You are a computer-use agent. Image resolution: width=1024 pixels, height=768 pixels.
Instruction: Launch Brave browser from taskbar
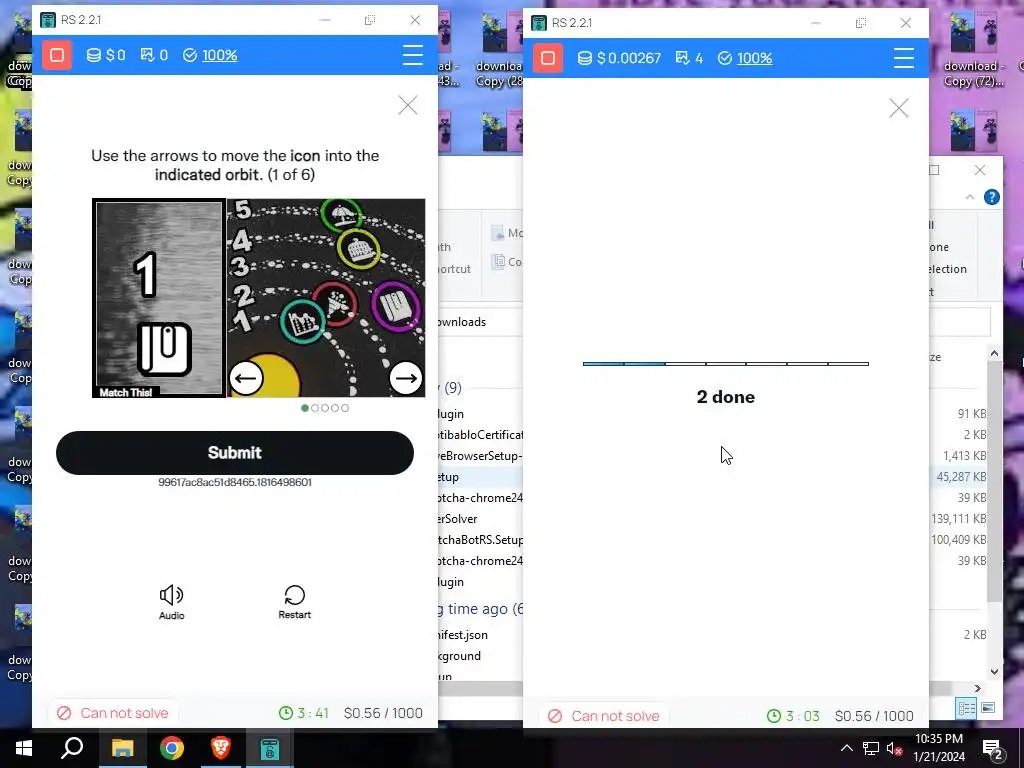click(221, 748)
